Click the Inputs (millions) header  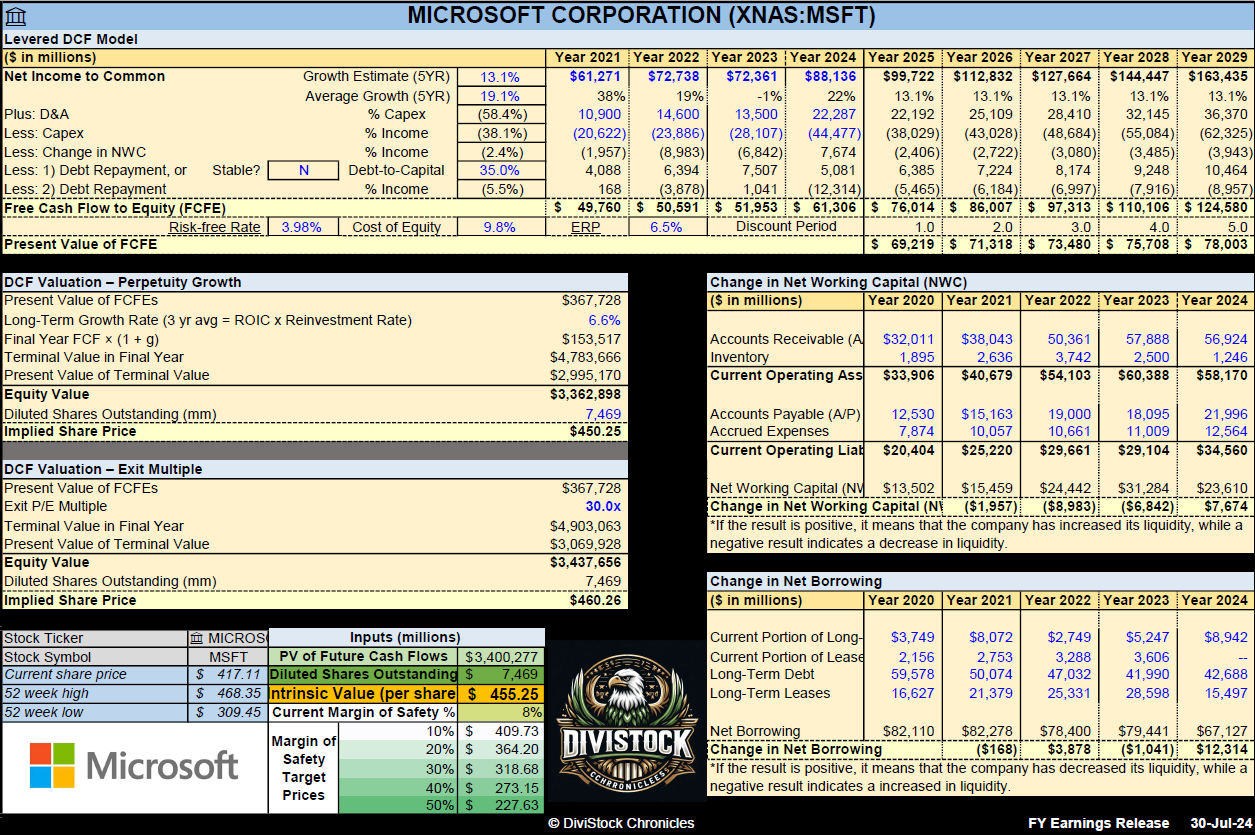tap(405, 637)
